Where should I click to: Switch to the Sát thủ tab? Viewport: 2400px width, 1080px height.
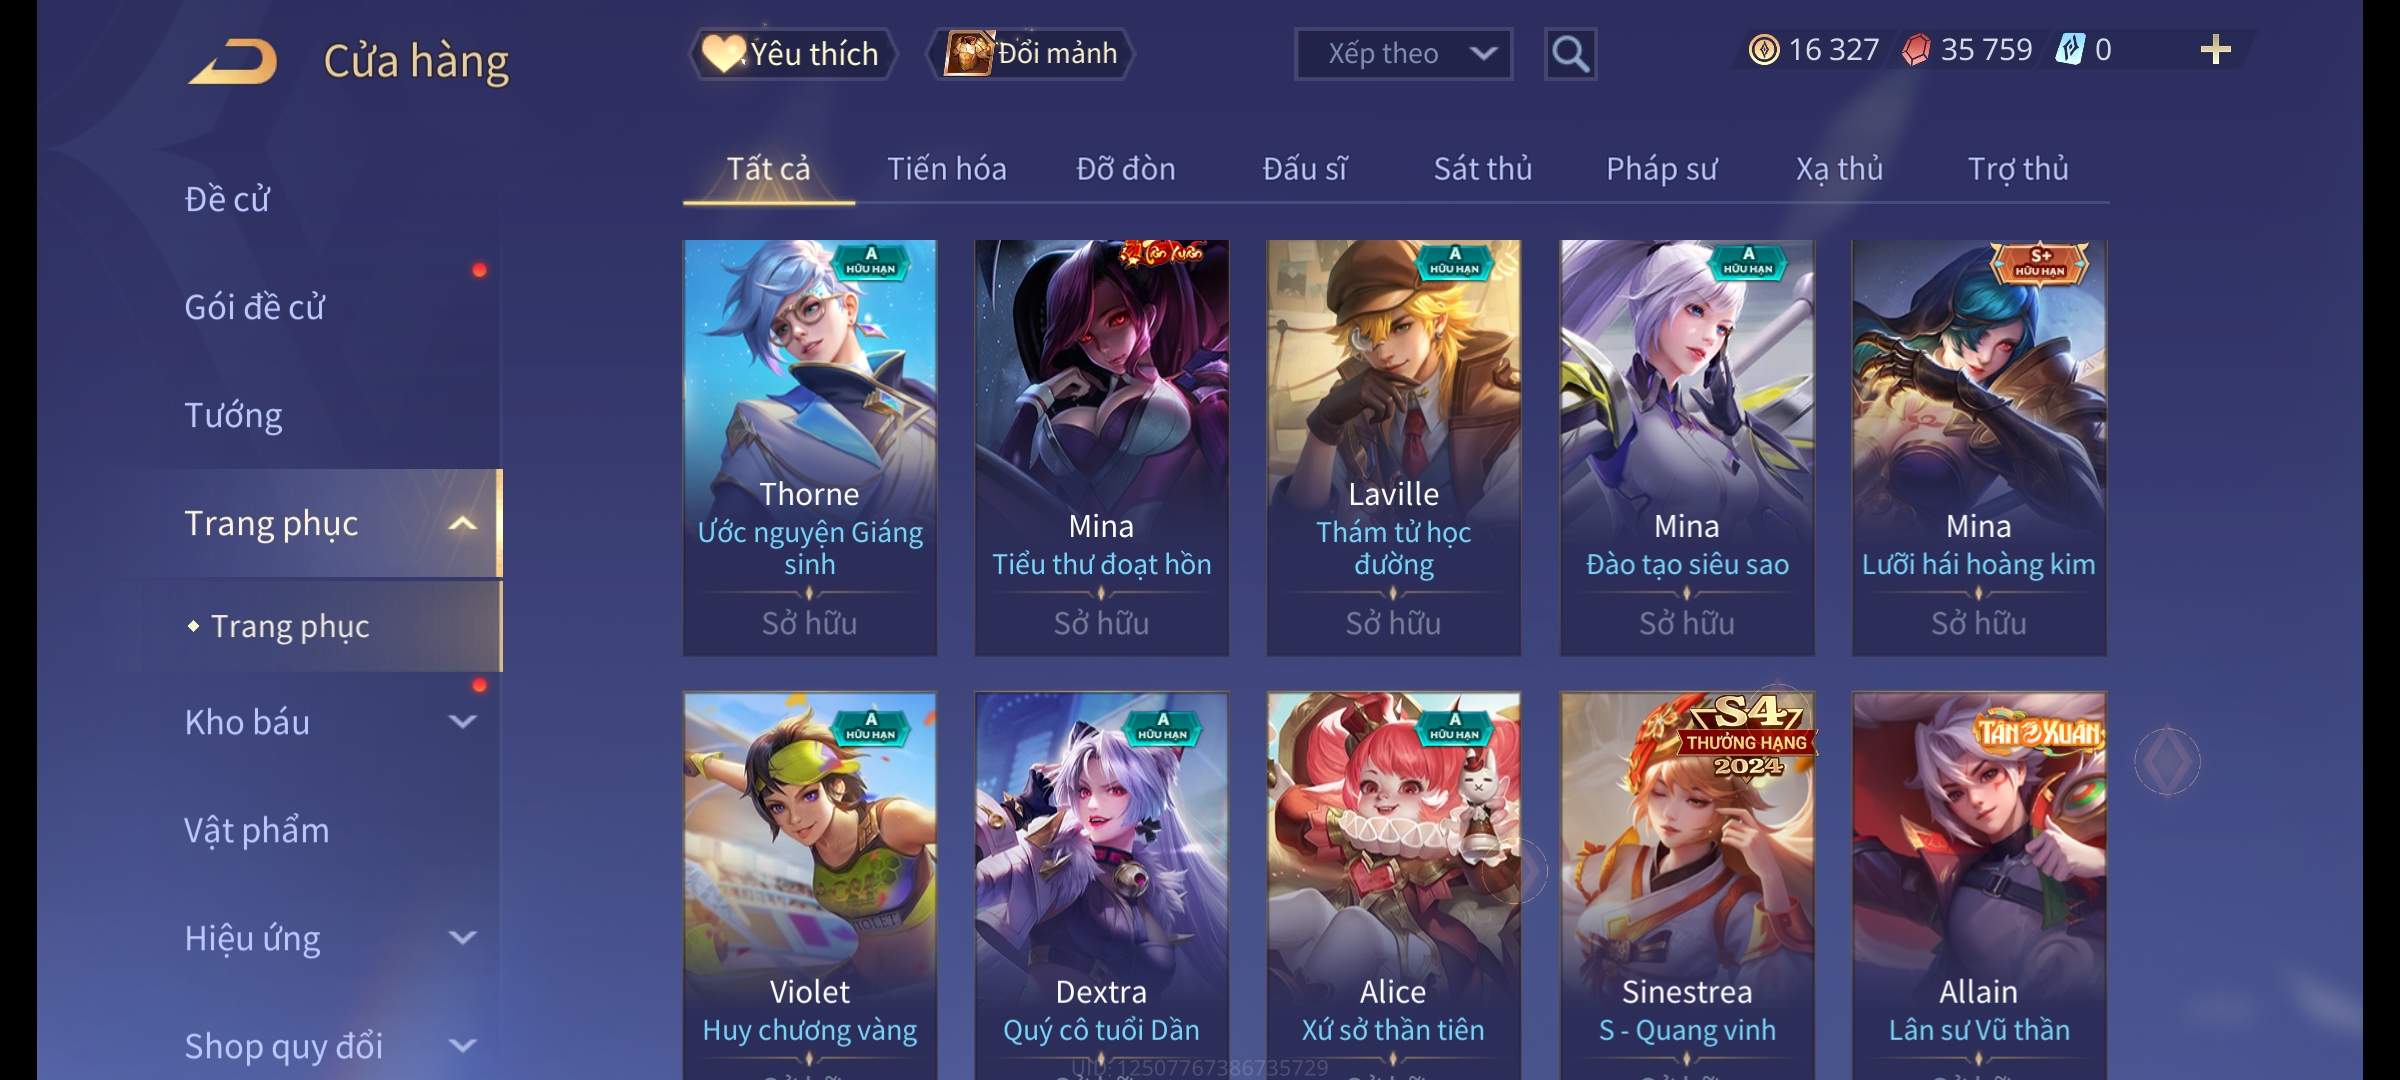tap(1483, 169)
